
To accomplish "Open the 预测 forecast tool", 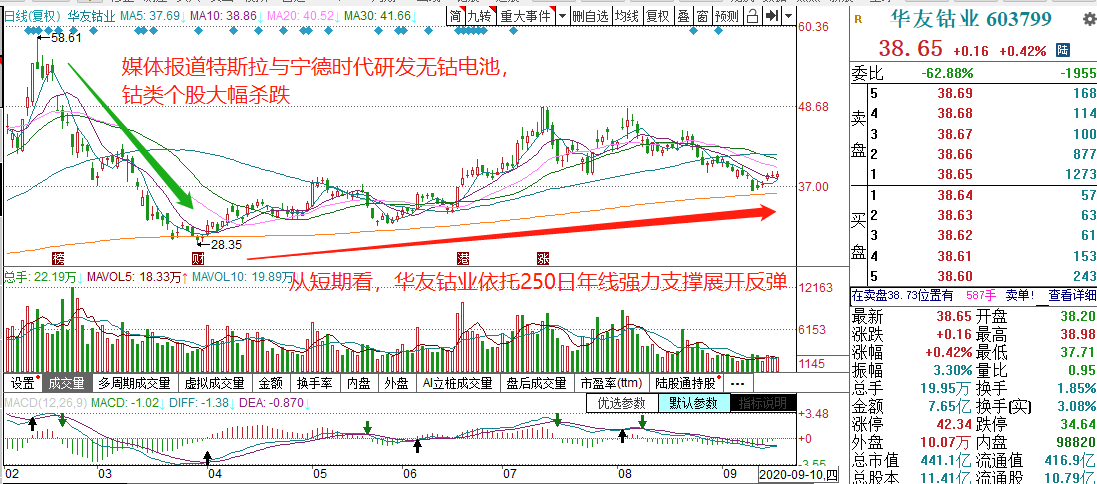I will (x=728, y=16).
